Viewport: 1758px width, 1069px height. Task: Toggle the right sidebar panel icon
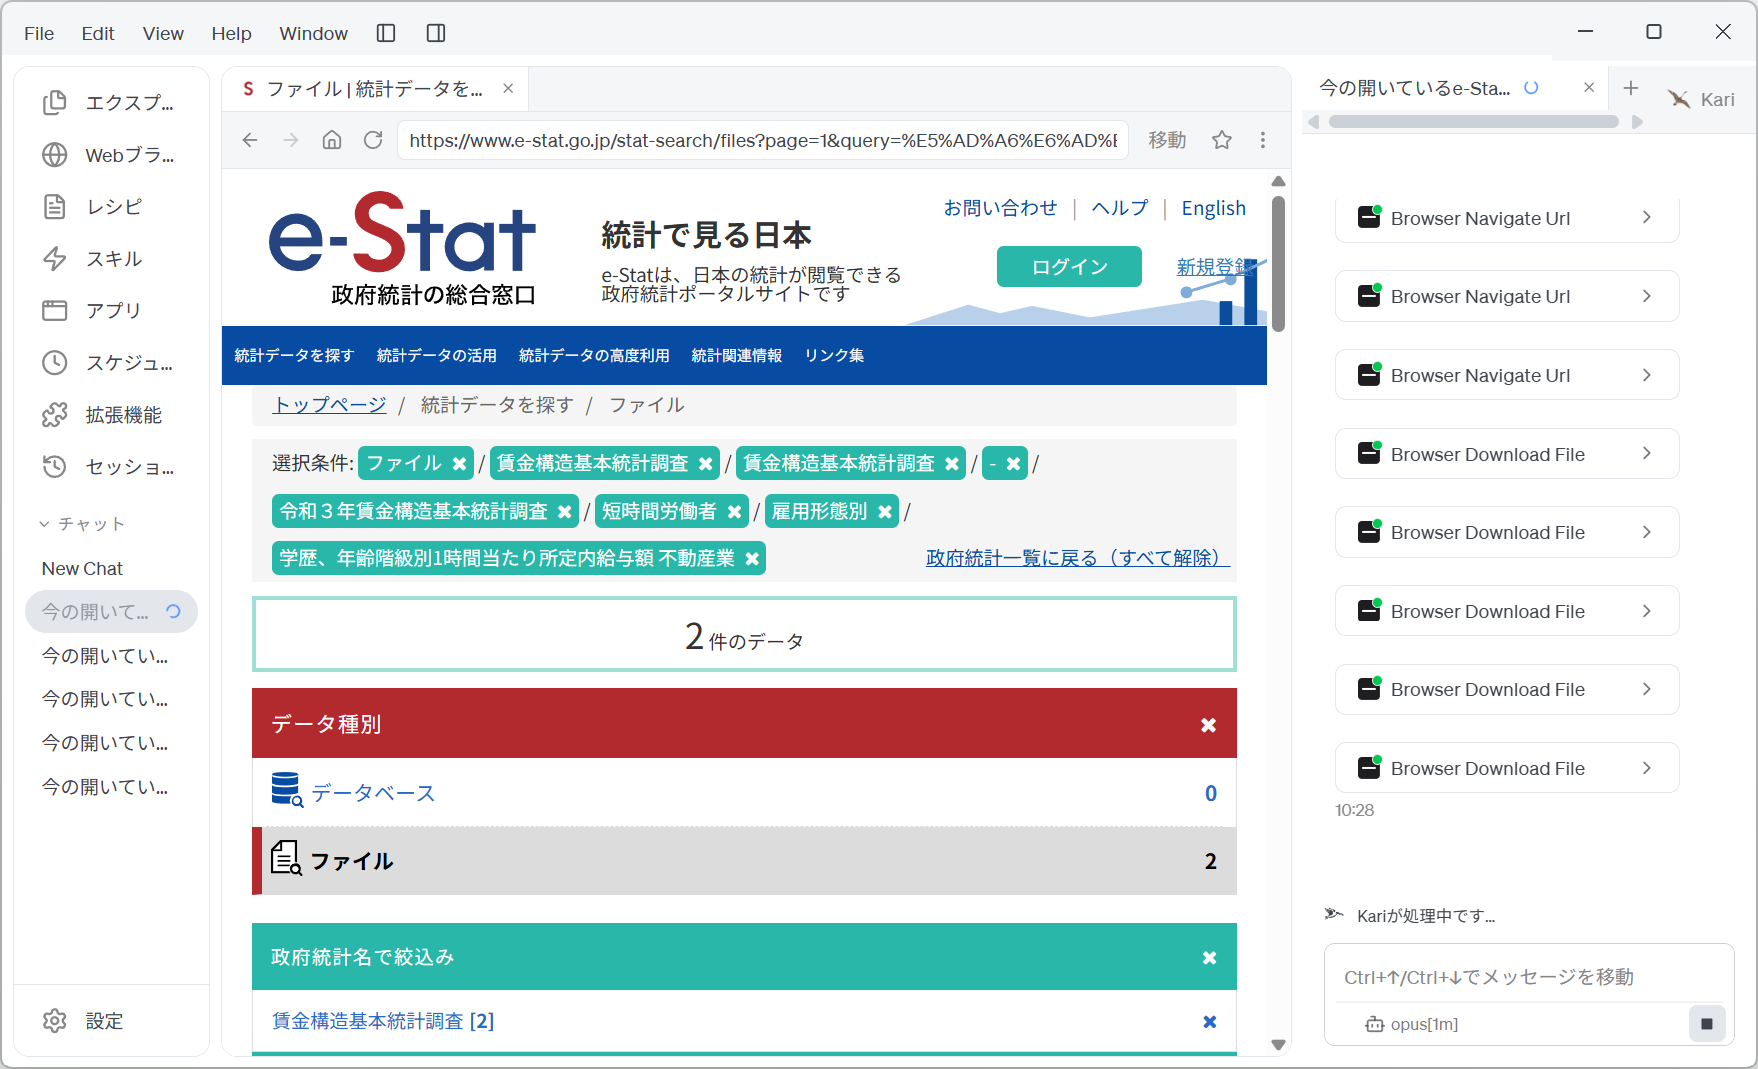[436, 33]
